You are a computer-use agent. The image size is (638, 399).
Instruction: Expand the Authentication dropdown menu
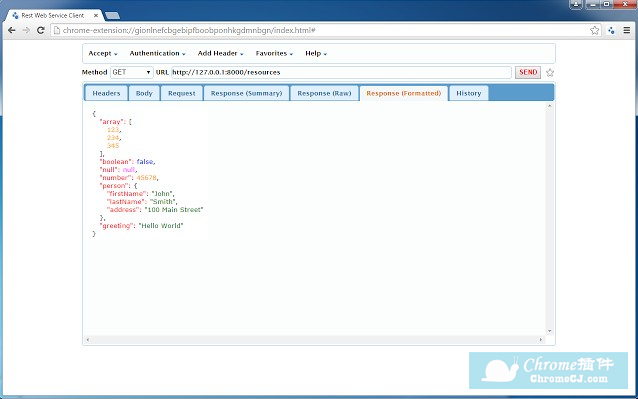[x=157, y=53]
